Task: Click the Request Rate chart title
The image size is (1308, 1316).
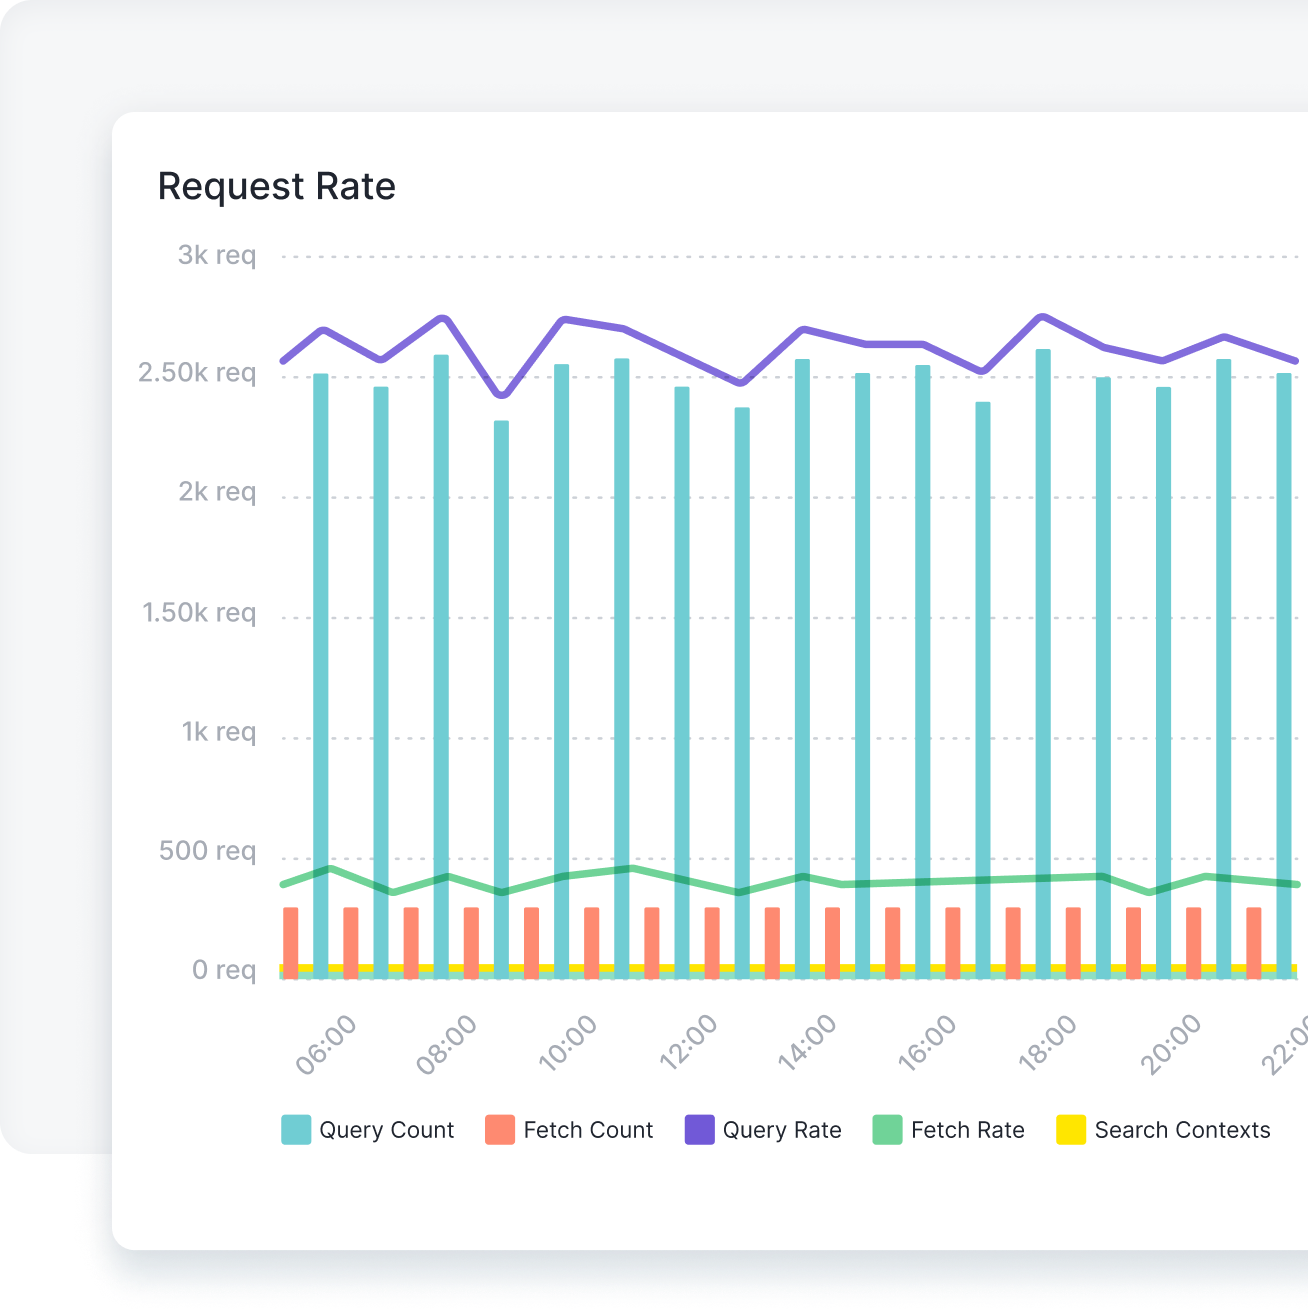Action: (x=277, y=187)
